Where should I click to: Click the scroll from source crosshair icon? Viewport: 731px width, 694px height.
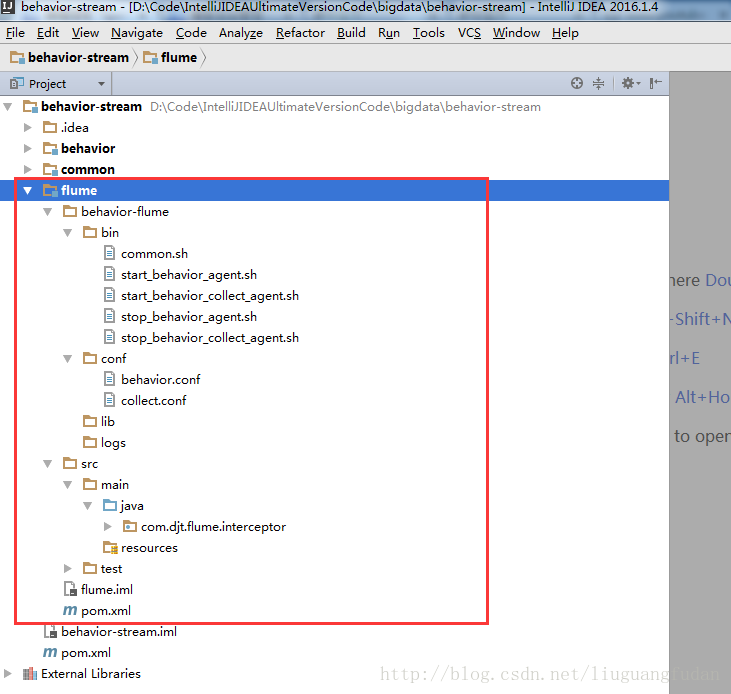[x=577, y=83]
